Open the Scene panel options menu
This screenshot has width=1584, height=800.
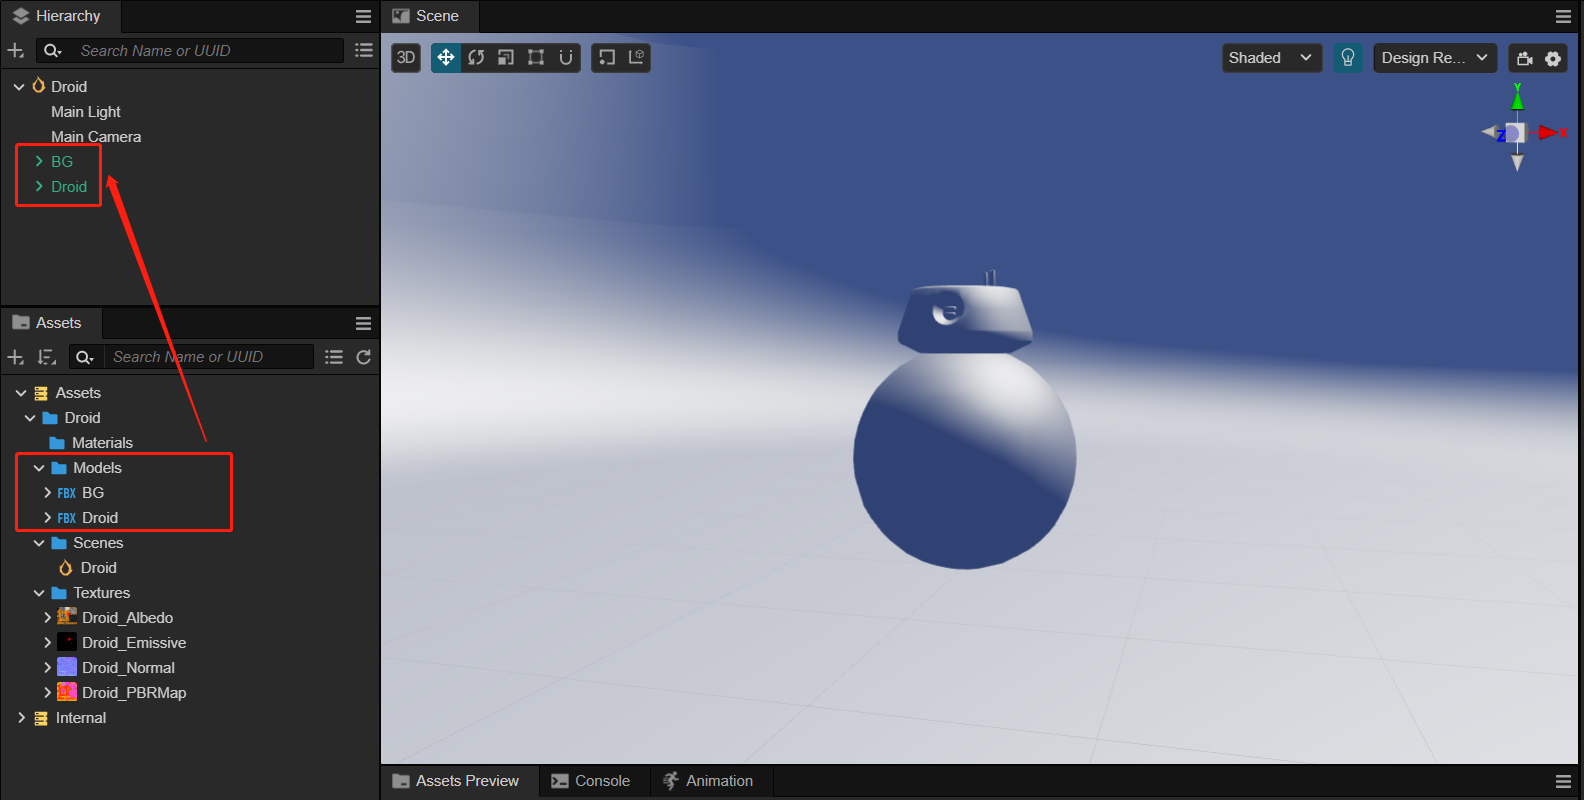pos(1563,17)
